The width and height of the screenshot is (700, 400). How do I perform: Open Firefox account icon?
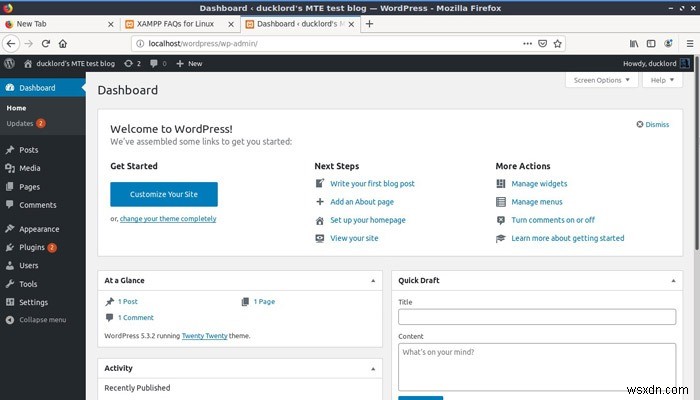point(668,43)
